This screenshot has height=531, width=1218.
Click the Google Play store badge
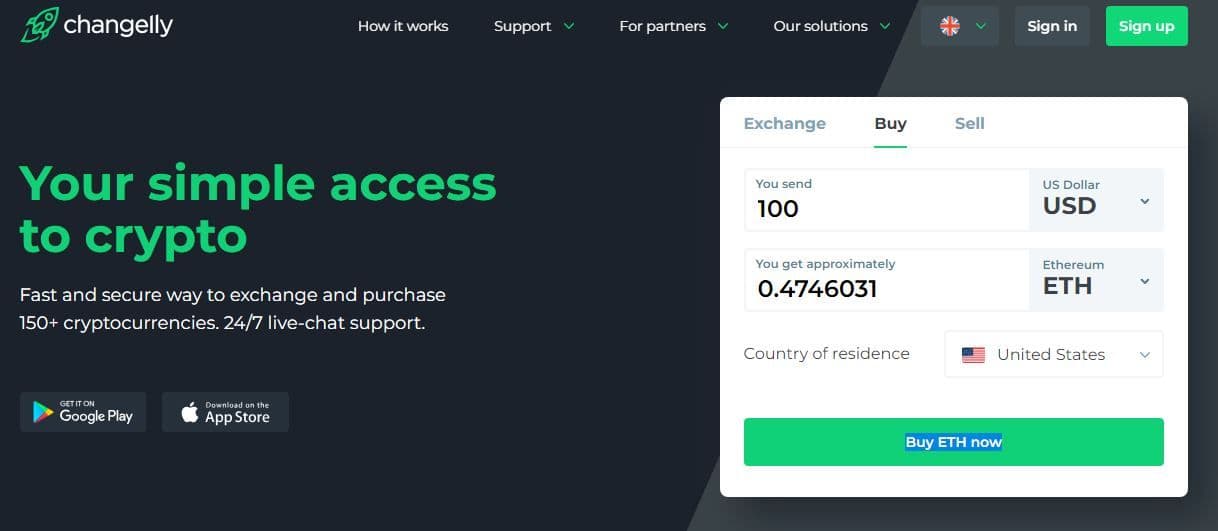[83, 412]
